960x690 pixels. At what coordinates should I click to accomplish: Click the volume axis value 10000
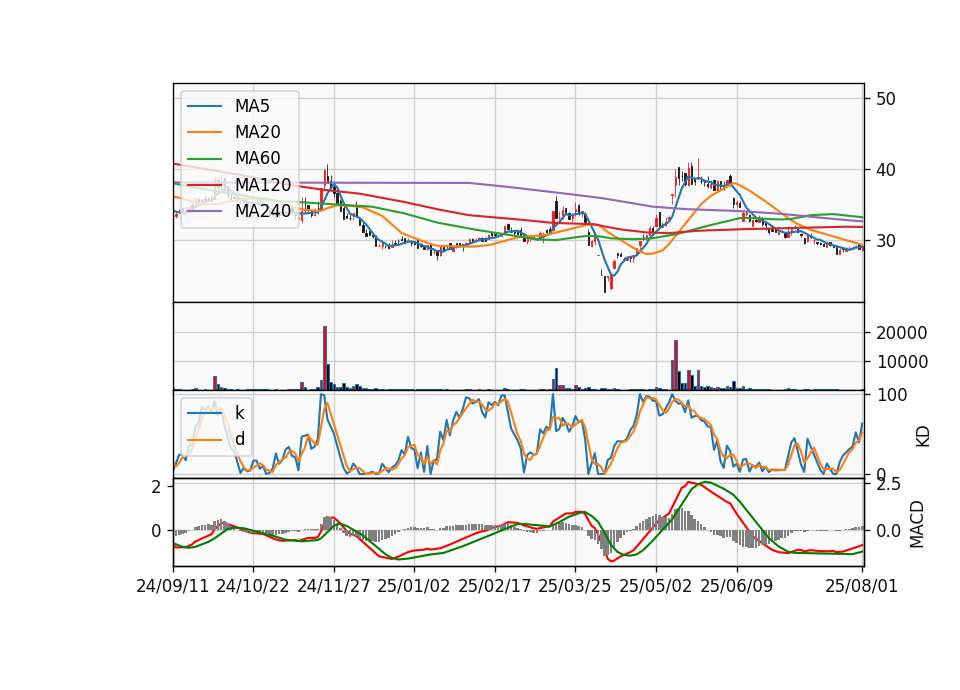pyautogui.click(x=901, y=362)
